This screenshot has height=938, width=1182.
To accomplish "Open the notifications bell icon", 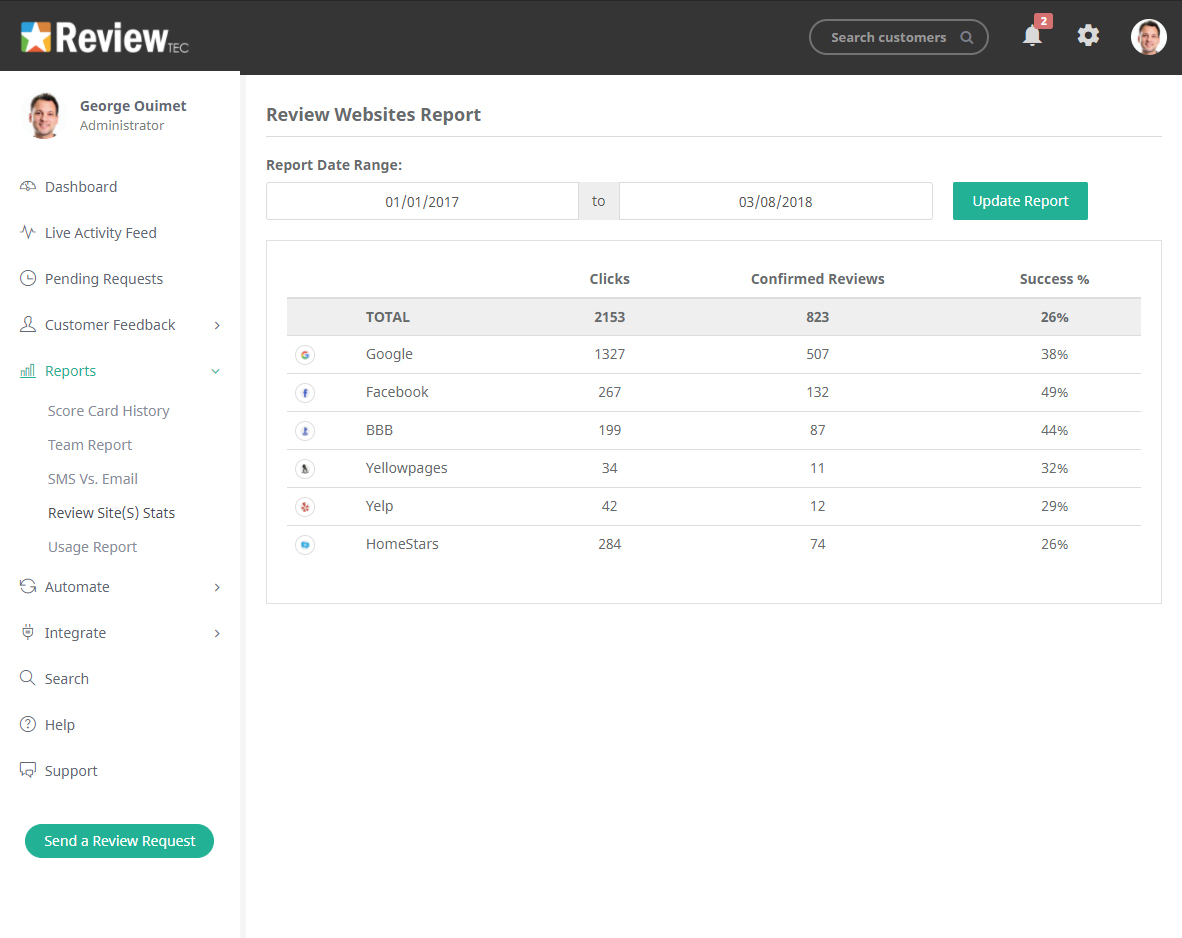I will pos(1032,35).
